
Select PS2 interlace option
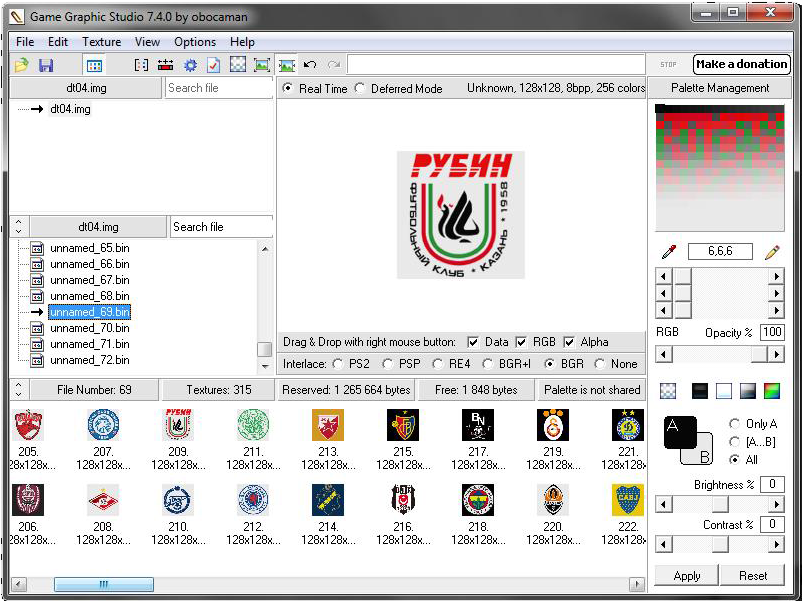338,364
